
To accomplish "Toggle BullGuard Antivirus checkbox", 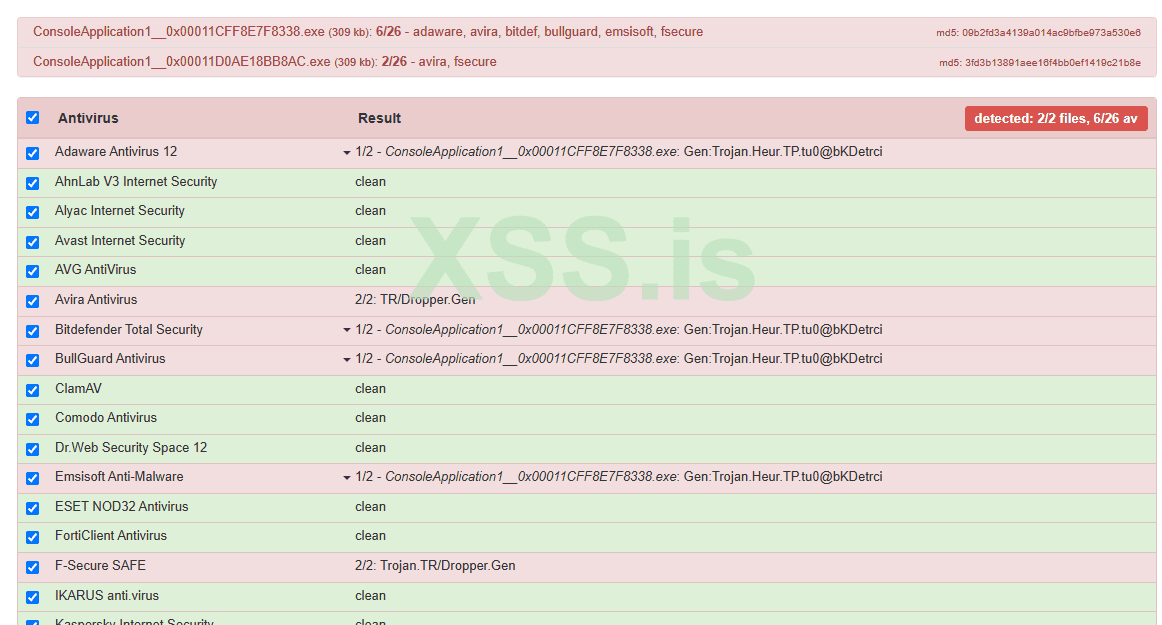I will tap(33, 360).
